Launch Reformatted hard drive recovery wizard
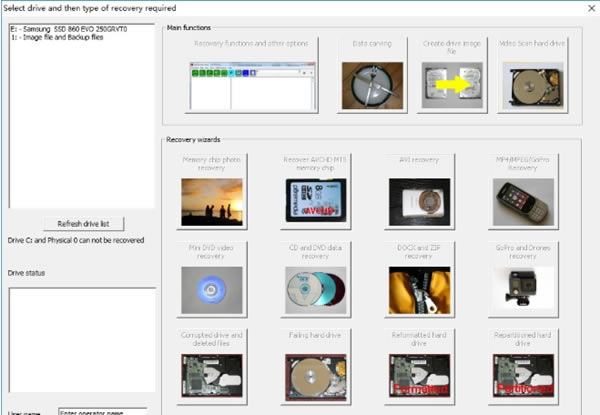Screen dimensions: 600x415 click(x=419, y=367)
